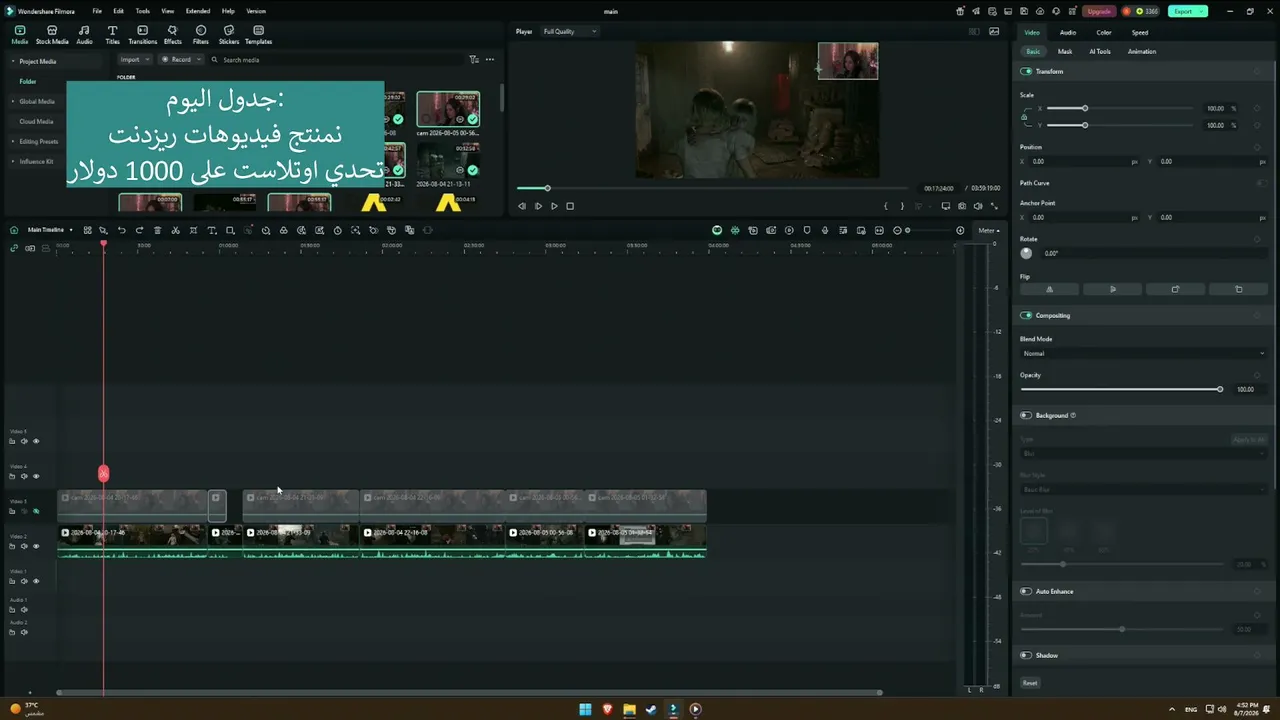The width and height of the screenshot is (1280, 720).
Task: Play the video in the player
Action: 554,206
